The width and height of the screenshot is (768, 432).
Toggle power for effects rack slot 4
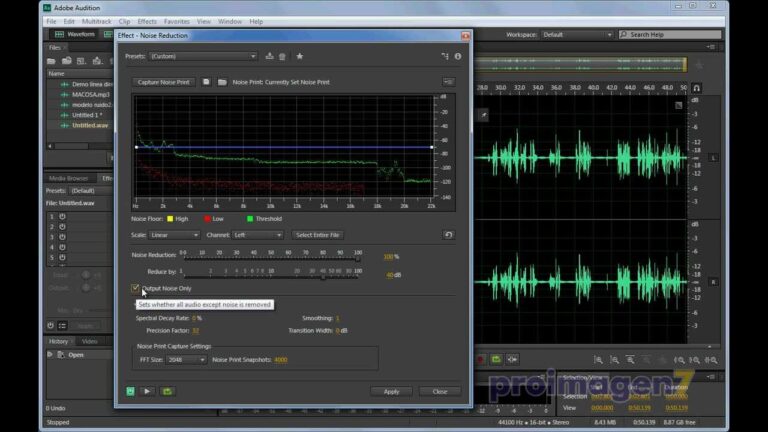pyautogui.click(x=63, y=247)
